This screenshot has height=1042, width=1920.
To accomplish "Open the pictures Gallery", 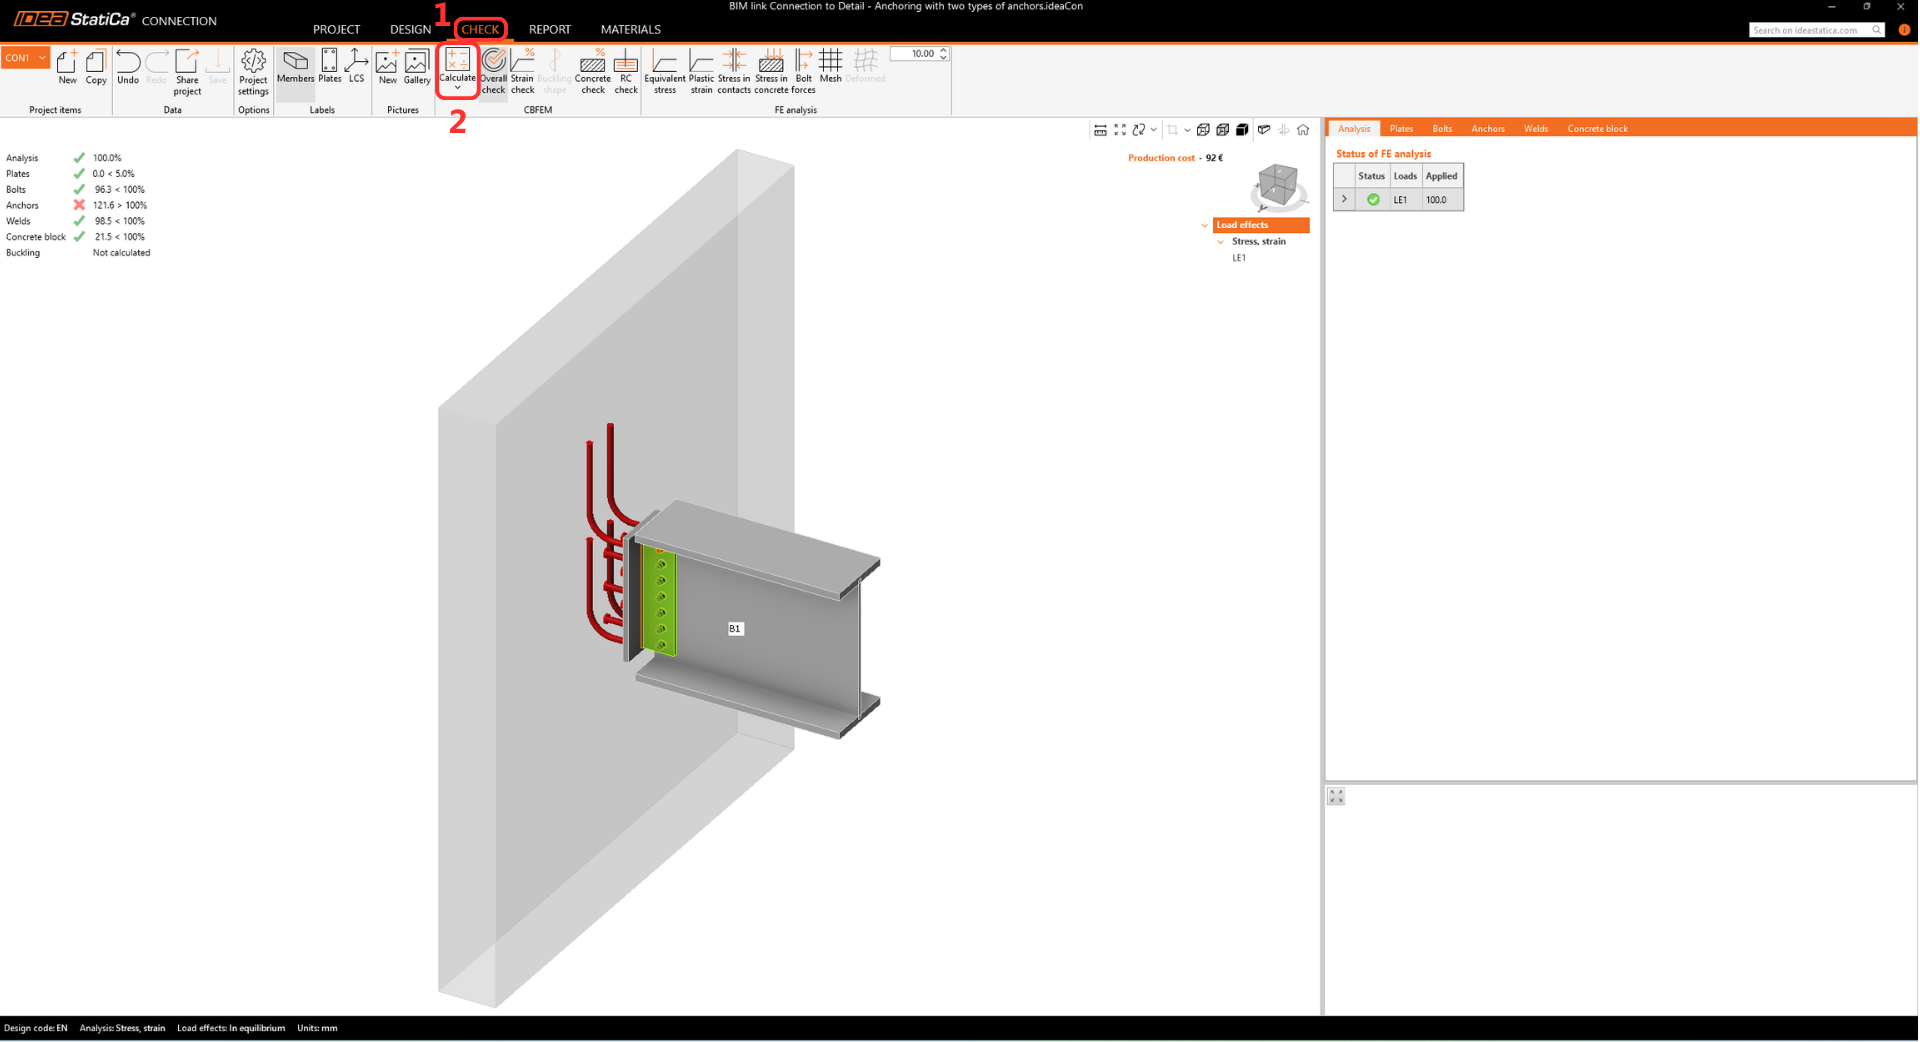I will (417, 67).
